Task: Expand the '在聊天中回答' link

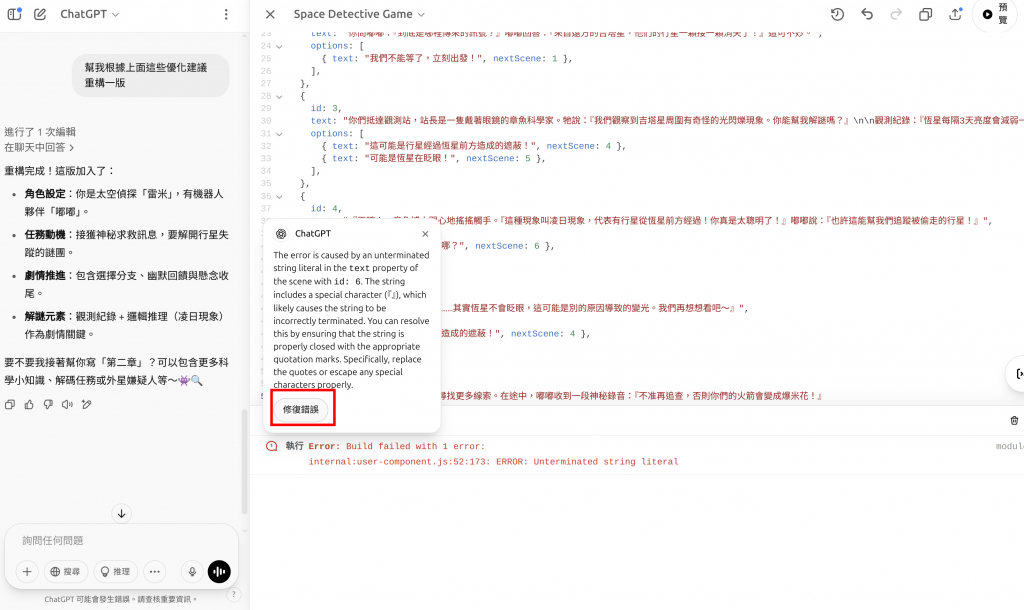Action: tap(39, 148)
